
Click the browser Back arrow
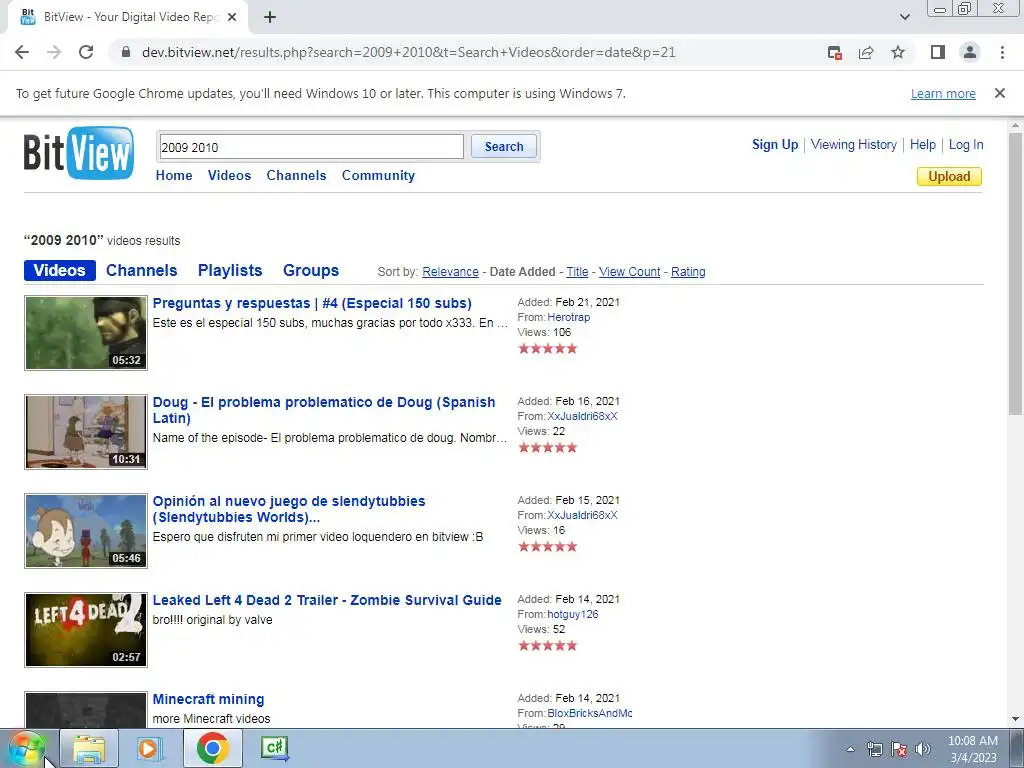(x=22, y=52)
